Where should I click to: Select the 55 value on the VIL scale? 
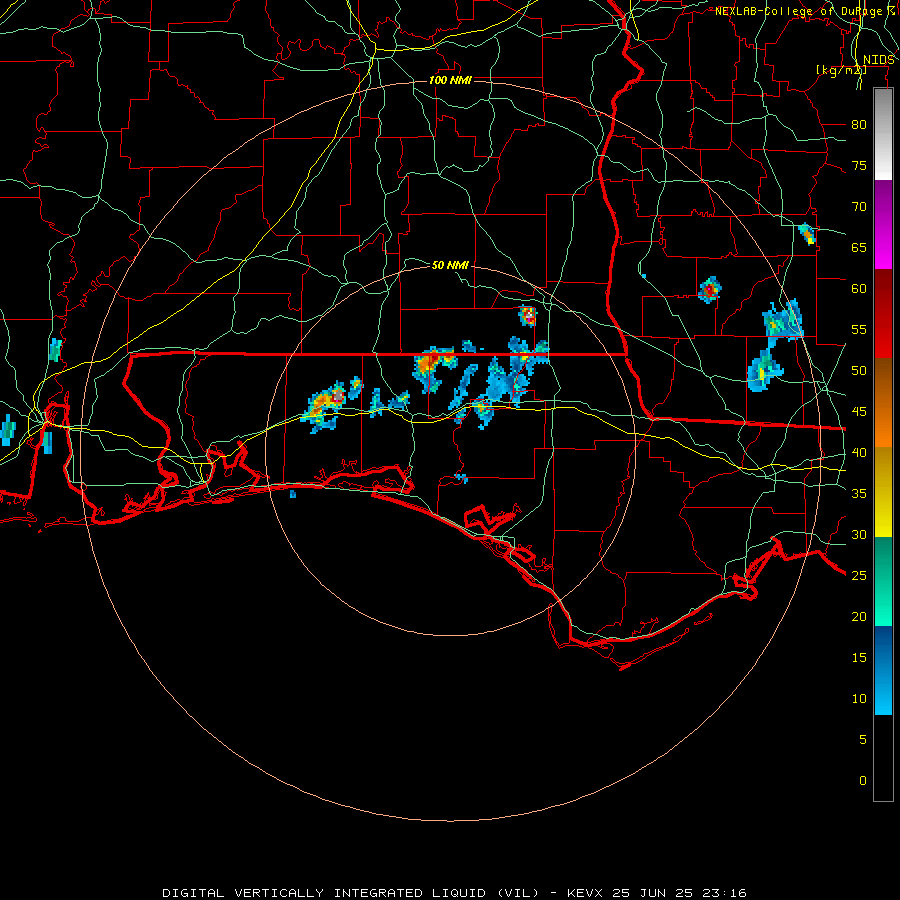[859, 329]
